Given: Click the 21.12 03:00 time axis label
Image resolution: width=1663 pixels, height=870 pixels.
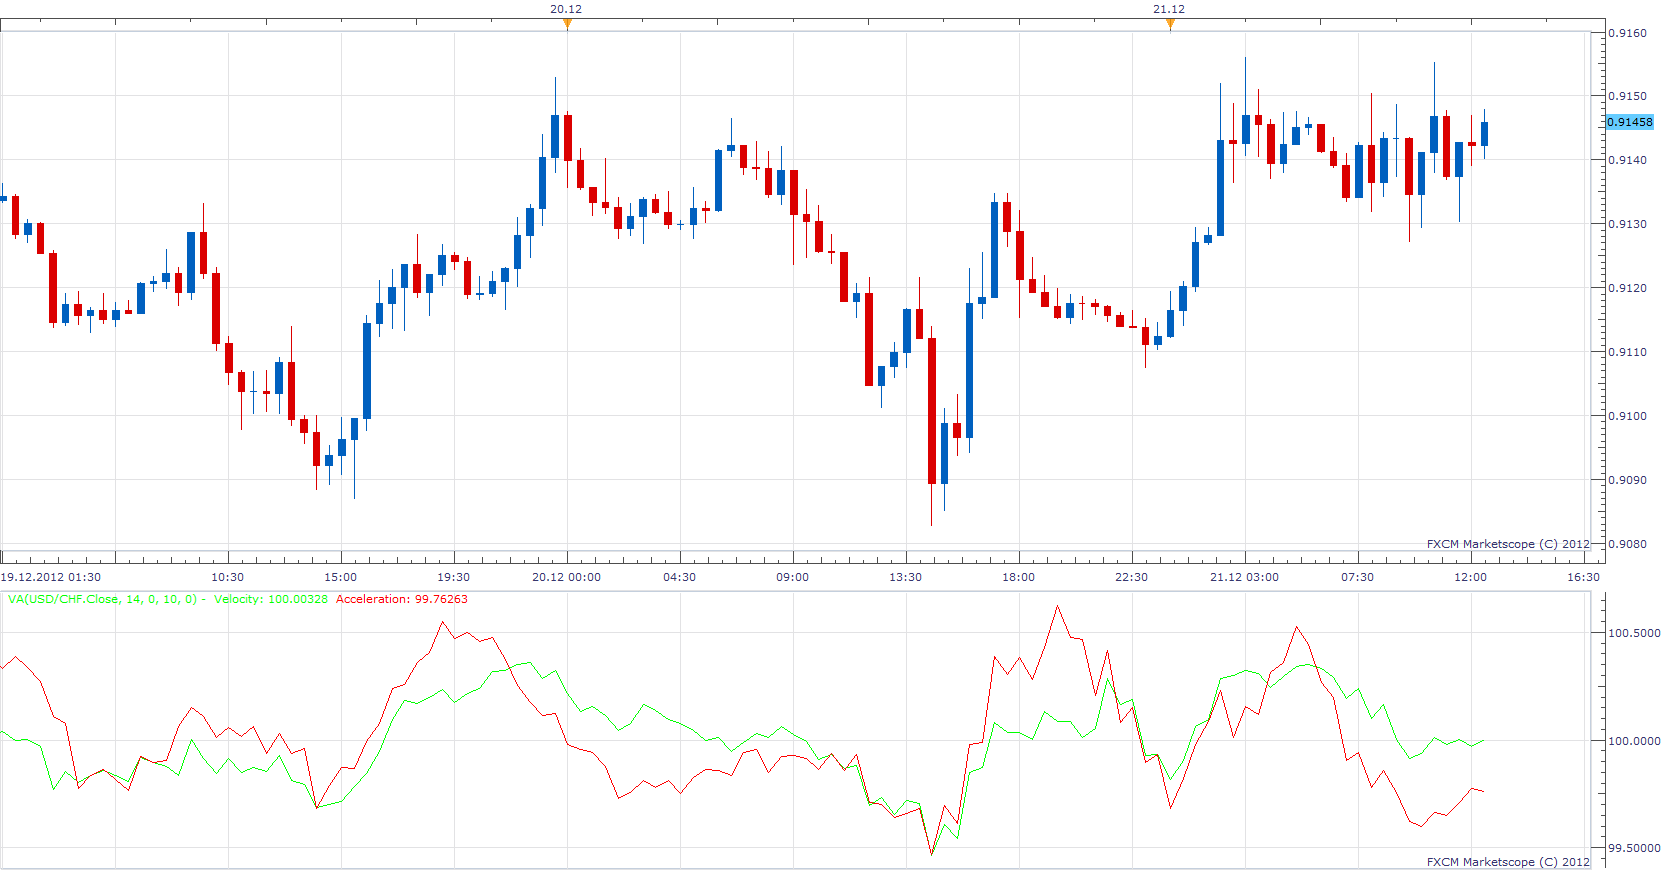Looking at the screenshot, I should 1245,577.
